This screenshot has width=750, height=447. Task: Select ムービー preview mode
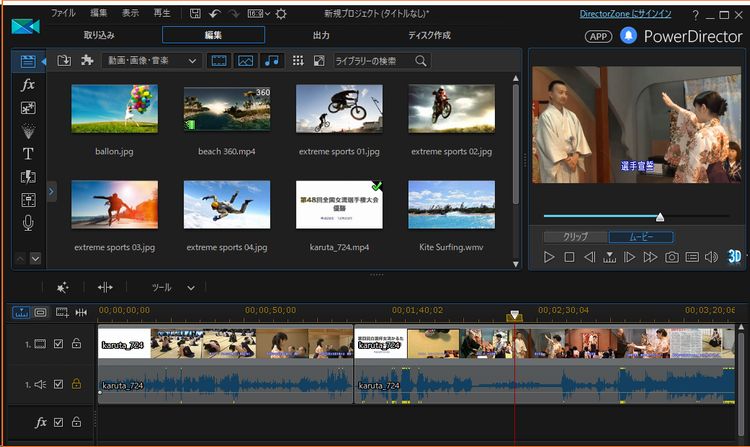pyautogui.click(x=641, y=237)
